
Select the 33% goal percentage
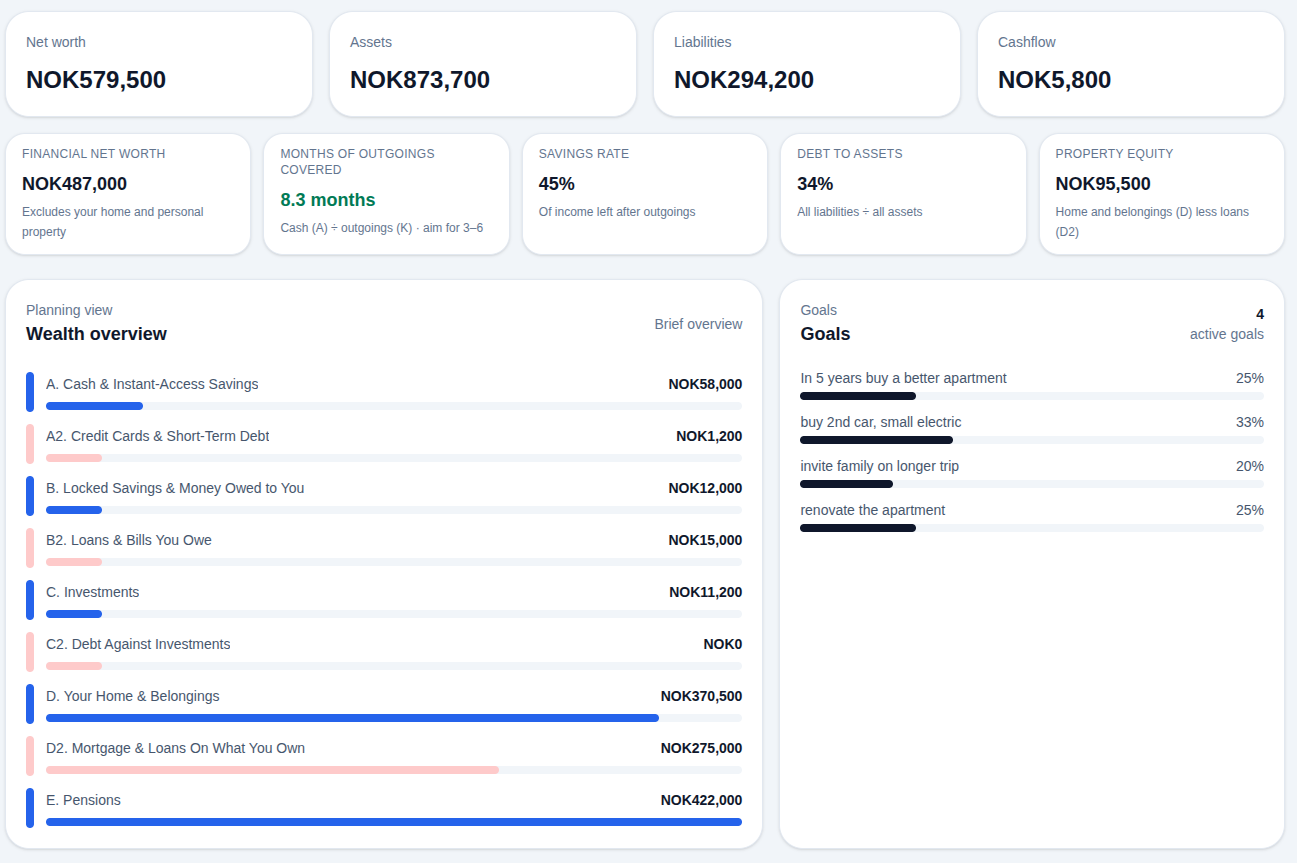coord(1250,422)
